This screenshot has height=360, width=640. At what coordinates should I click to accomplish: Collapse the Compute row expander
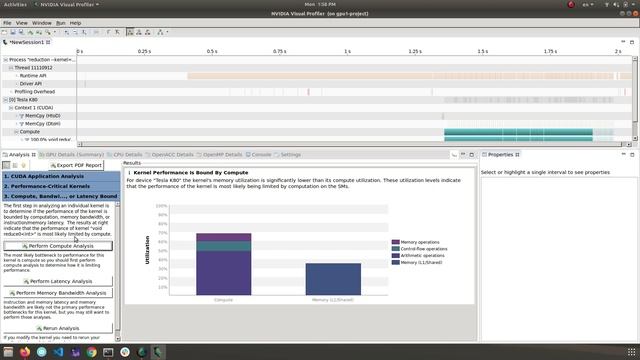[16, 132]
